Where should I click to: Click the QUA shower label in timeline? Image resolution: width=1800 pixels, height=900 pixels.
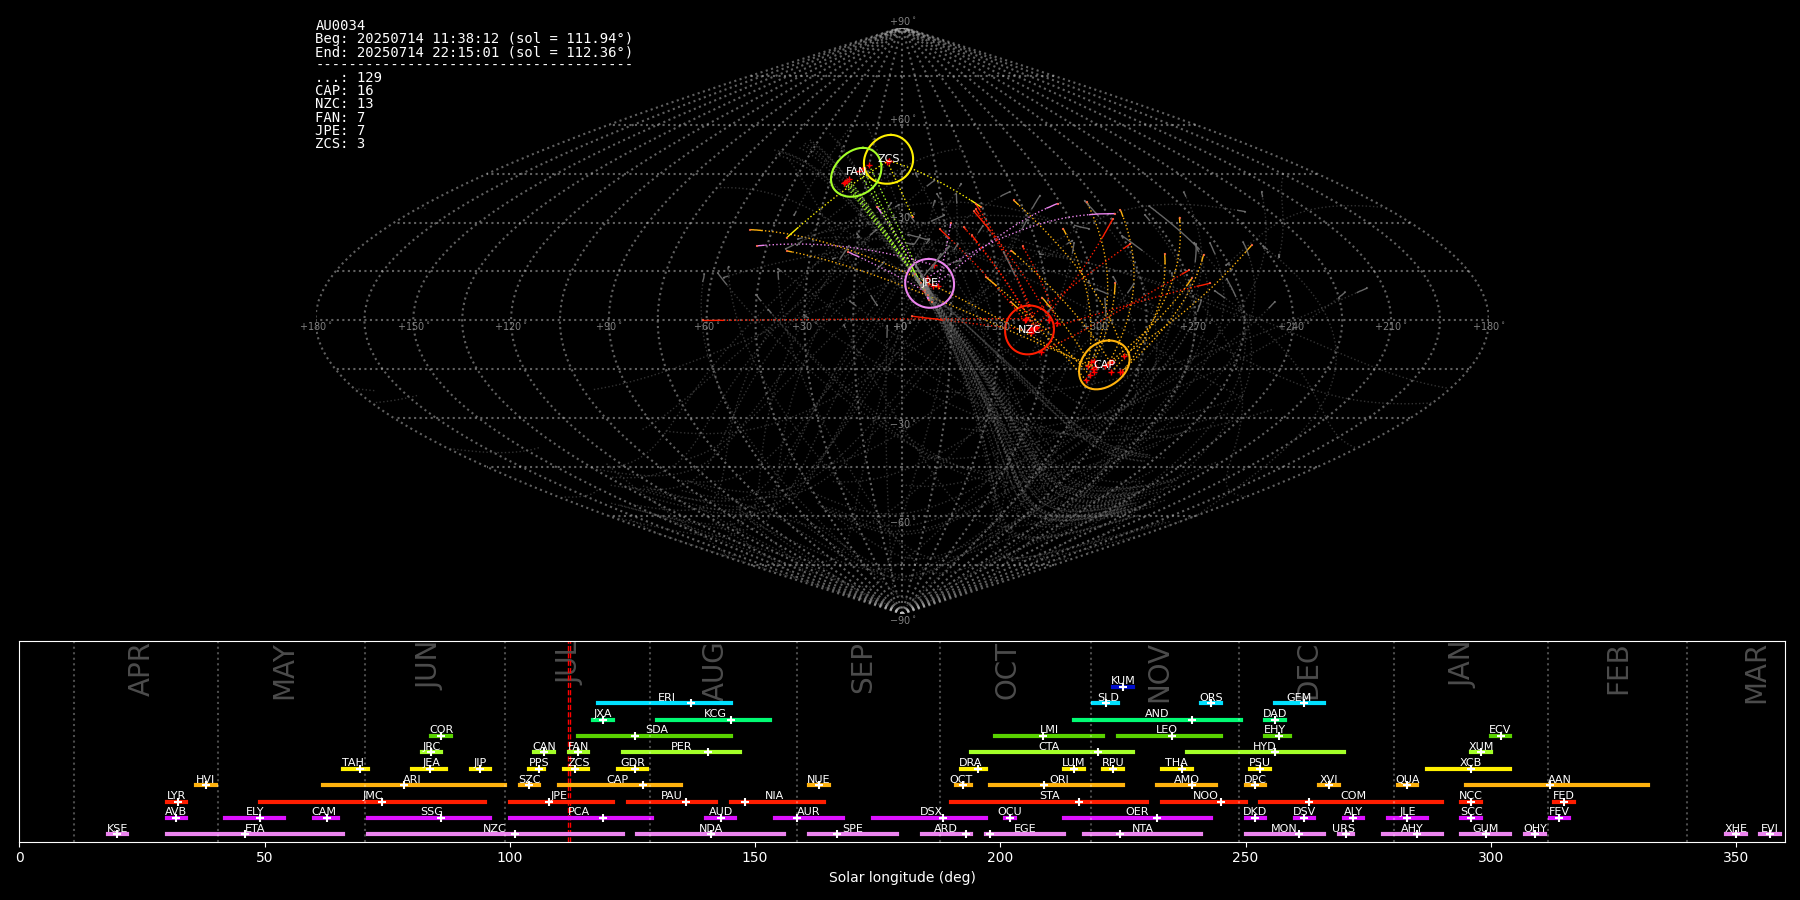(x=1407, y=780)
